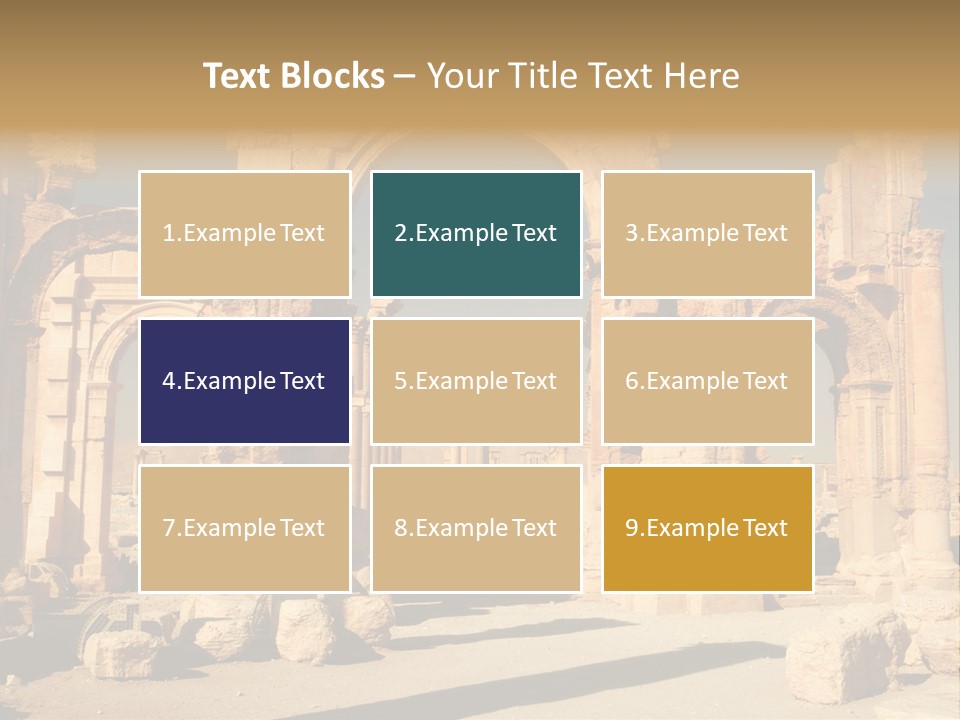Image resolution: width=960 pixels, height=720 pixels.
Task: Click the '2.' number in teal block
Action: [x=403, y=233]
